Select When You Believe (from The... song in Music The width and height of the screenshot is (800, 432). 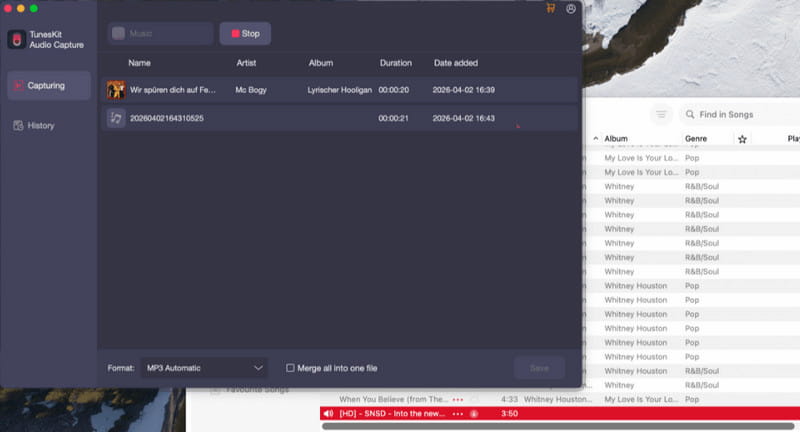click(x=393, y=399)
